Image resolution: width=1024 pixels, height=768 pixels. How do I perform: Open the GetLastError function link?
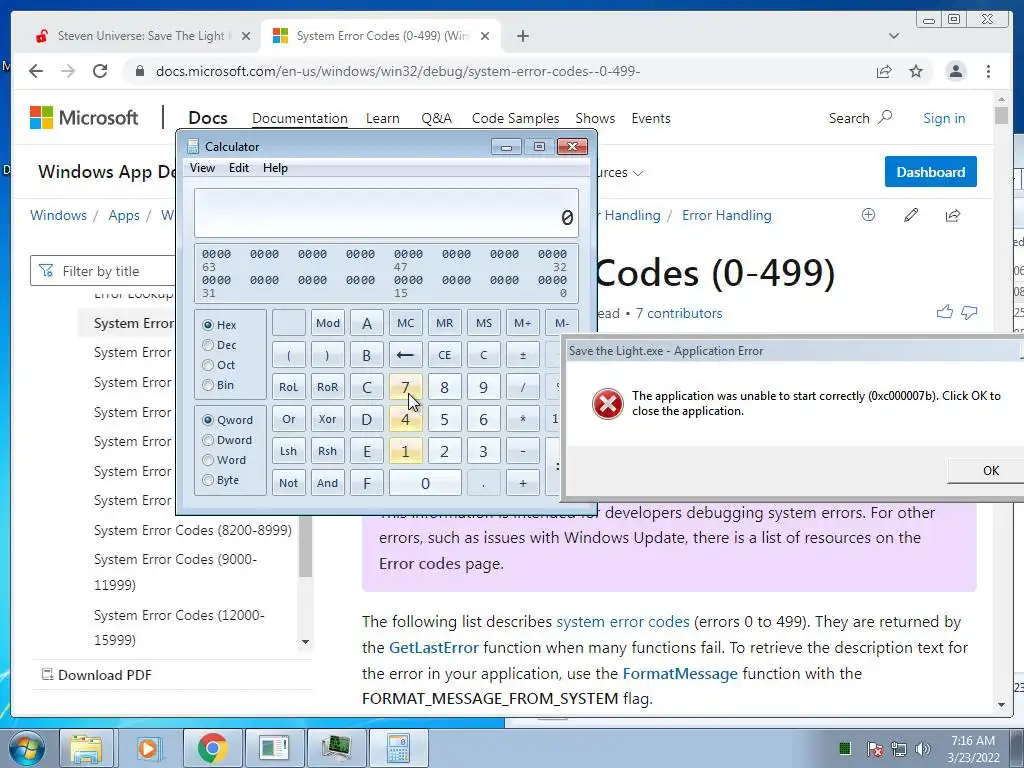click(434, 648)
